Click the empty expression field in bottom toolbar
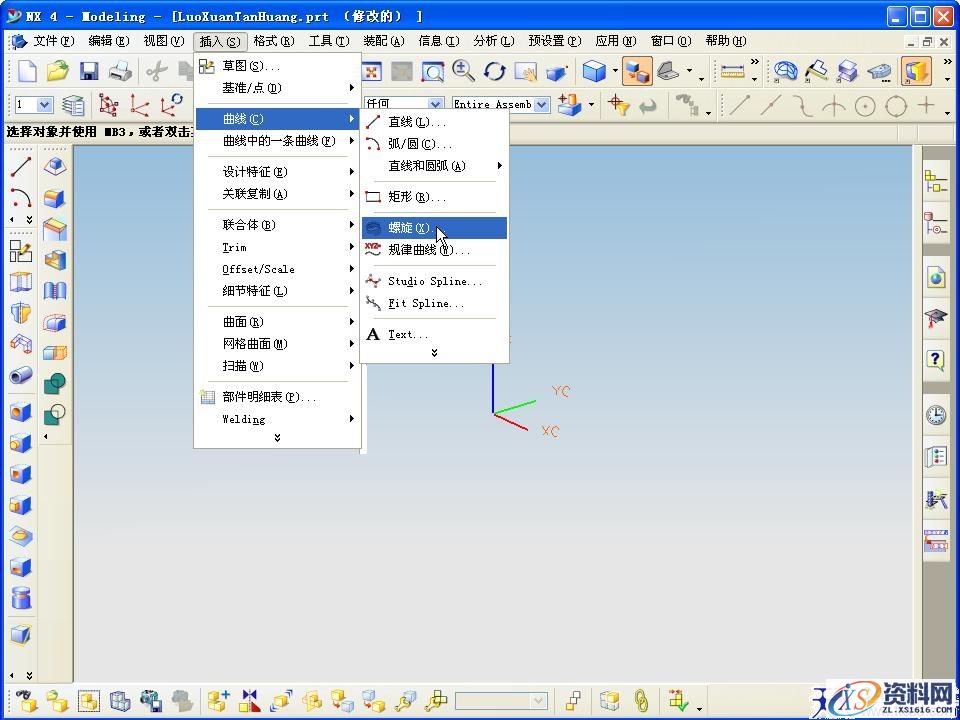Screen dimensions: 960x720 pyautogui.click(x=500, y=700)
